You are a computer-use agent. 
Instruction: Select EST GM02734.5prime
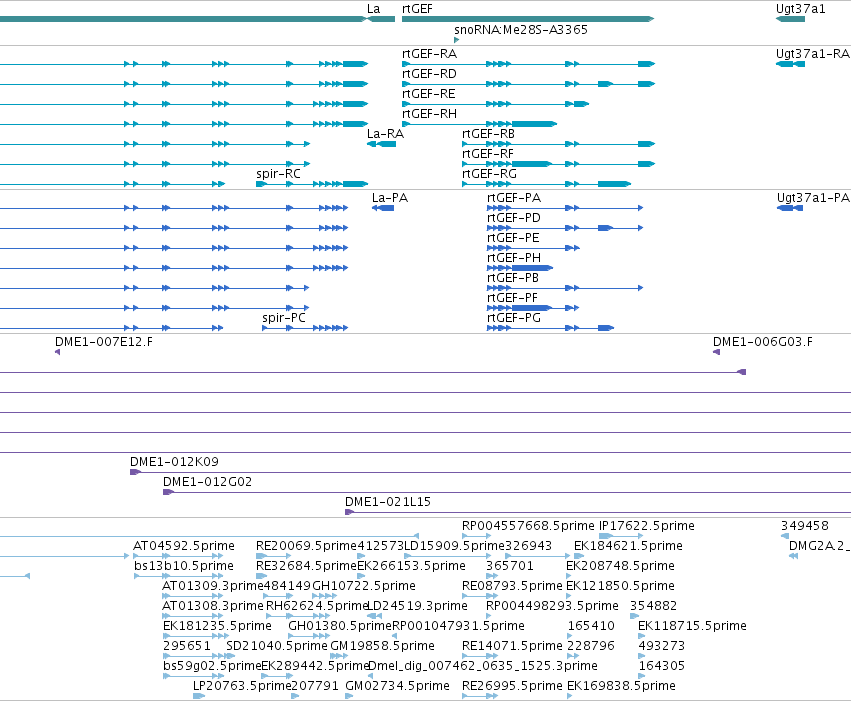397,686
